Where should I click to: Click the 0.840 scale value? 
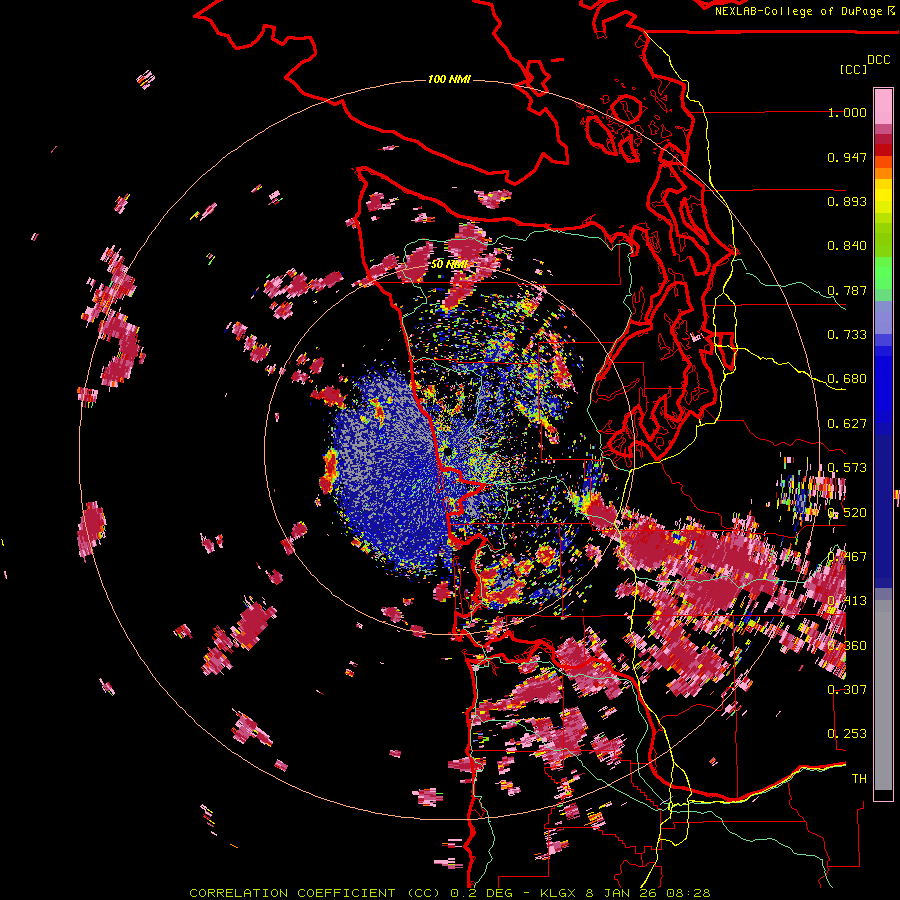pos(847,246)
